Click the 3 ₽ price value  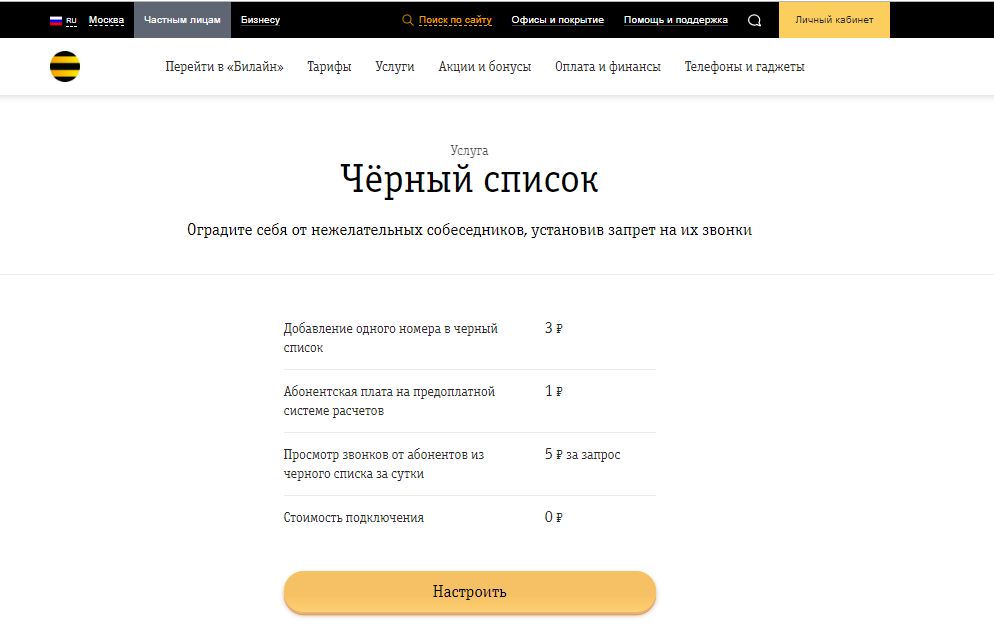554,328
